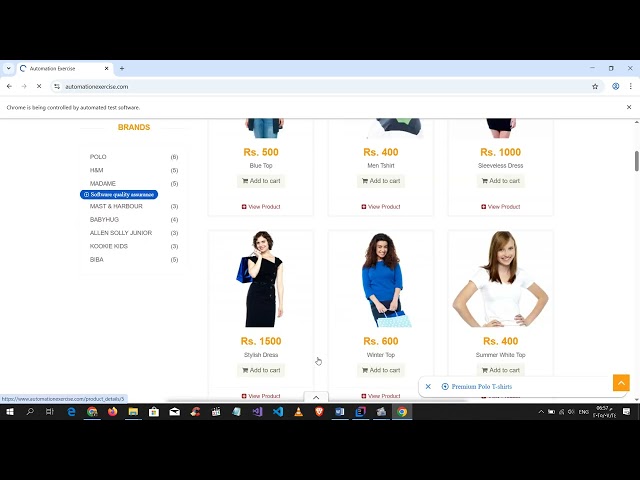The height and width of the screenshot is (480, 640).
Task: Filter by H&M brand
Action: point(96,170)
